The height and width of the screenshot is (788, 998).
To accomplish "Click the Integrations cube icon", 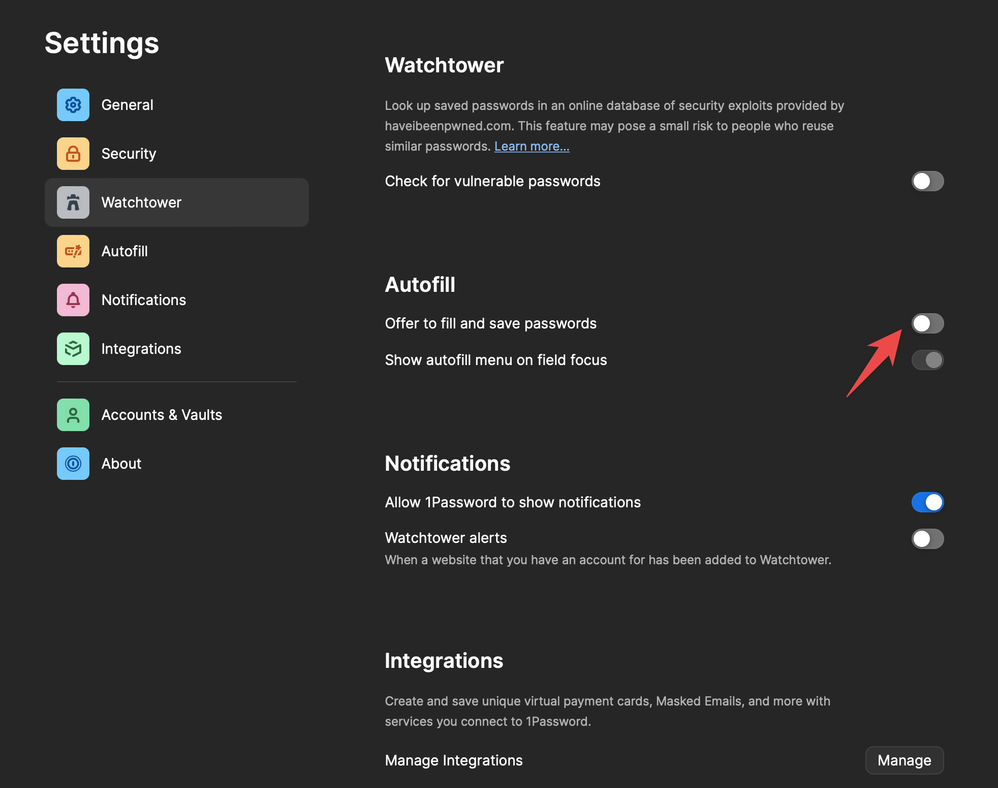I will click(x=73, y=349).
